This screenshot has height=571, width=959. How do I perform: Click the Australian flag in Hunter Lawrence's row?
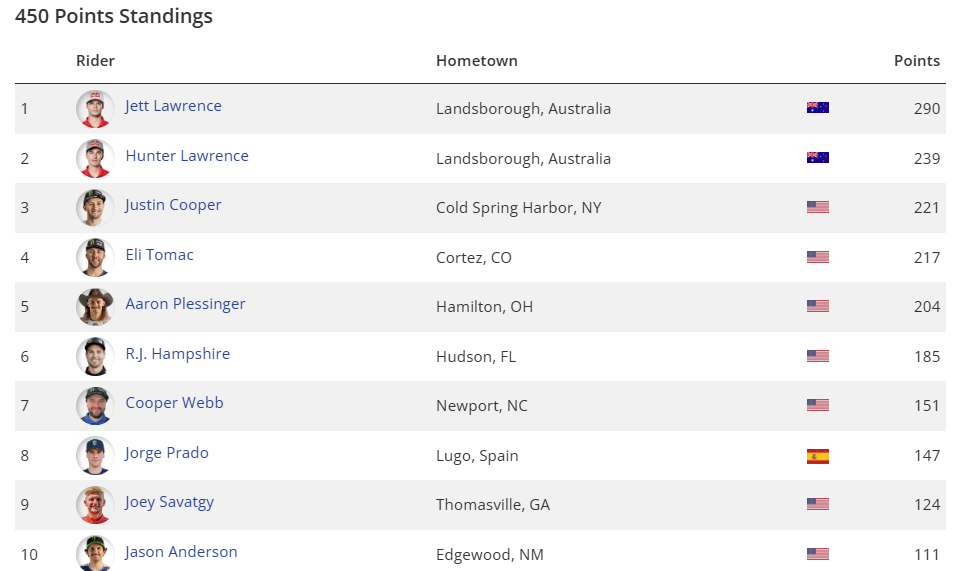tap(818, 158)
